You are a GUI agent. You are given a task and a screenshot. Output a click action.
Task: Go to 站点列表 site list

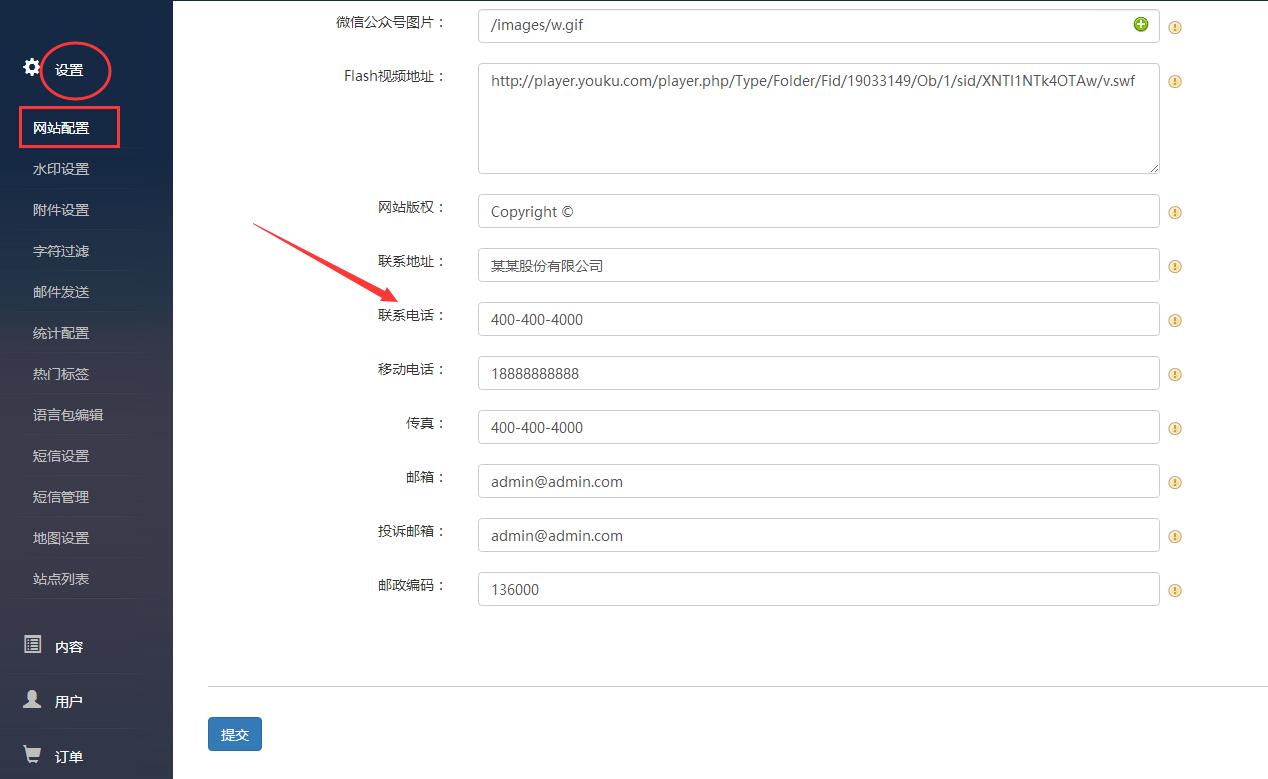click(61, 579)
